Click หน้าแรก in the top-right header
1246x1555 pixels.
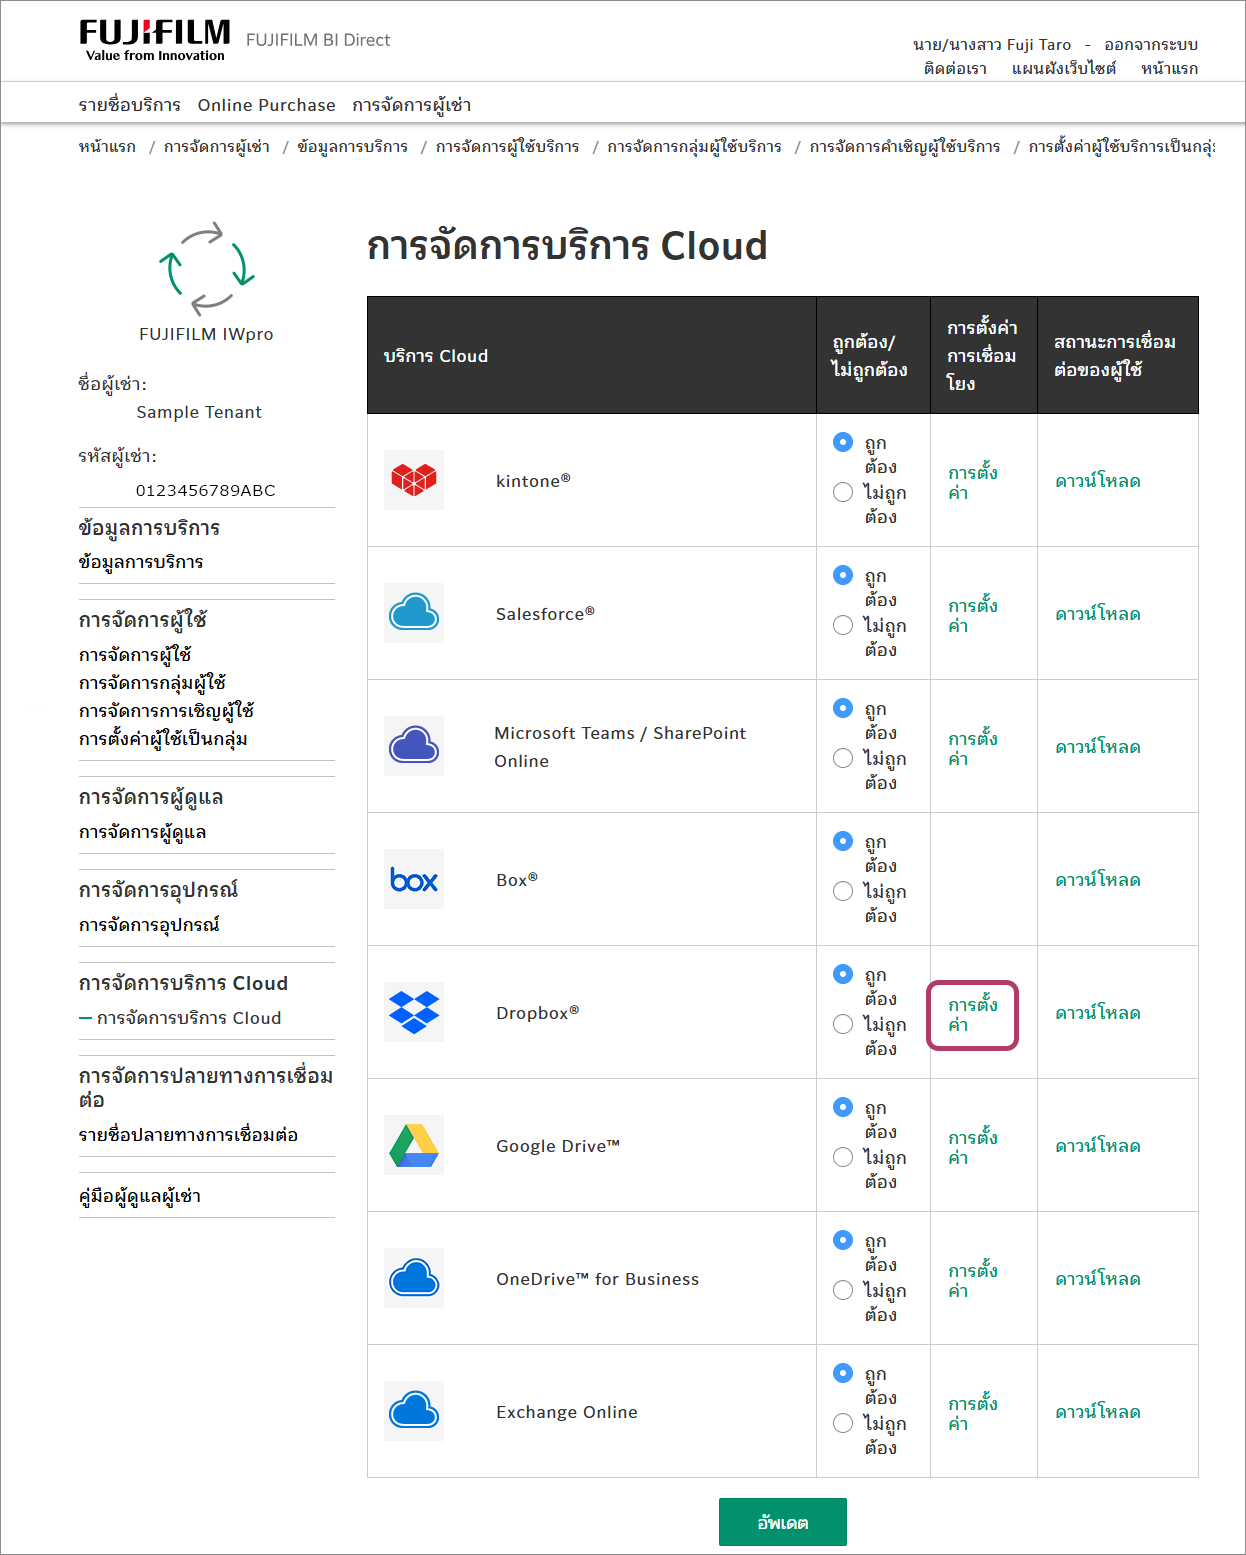pyautogui.click(x=1169, y=69)
